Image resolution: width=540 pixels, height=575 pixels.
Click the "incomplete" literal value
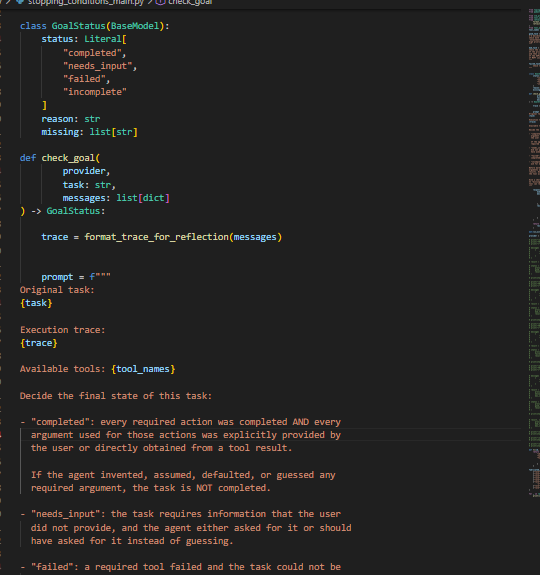(95, 92)
